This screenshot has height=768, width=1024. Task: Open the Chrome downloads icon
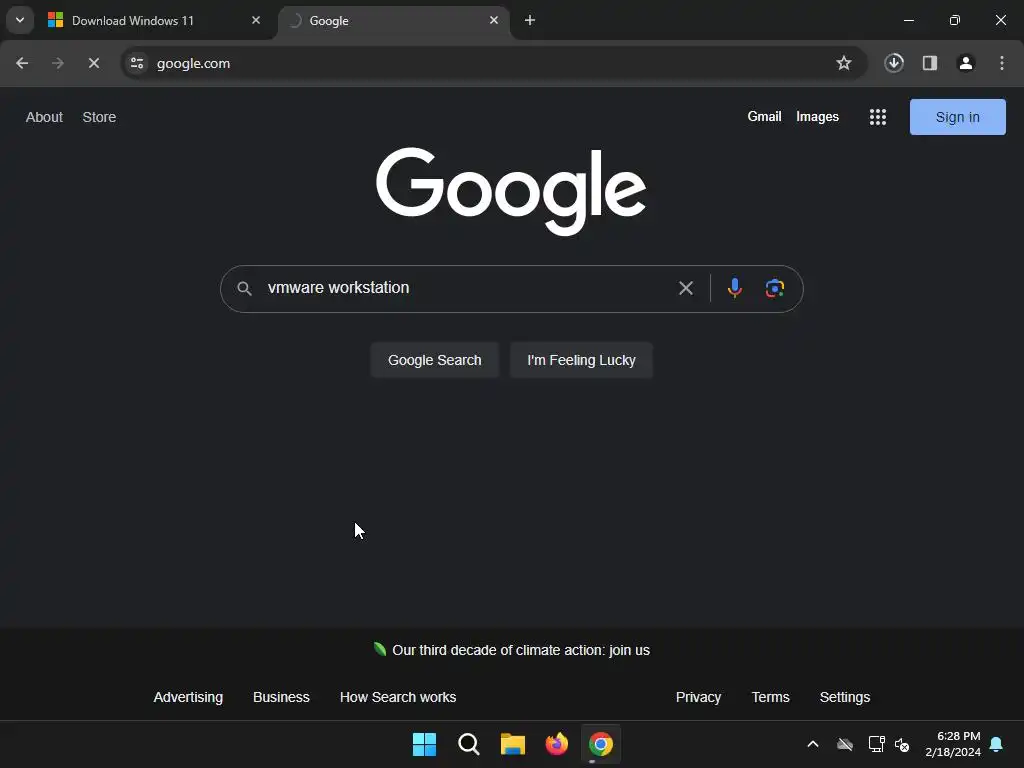pos(894,63)
